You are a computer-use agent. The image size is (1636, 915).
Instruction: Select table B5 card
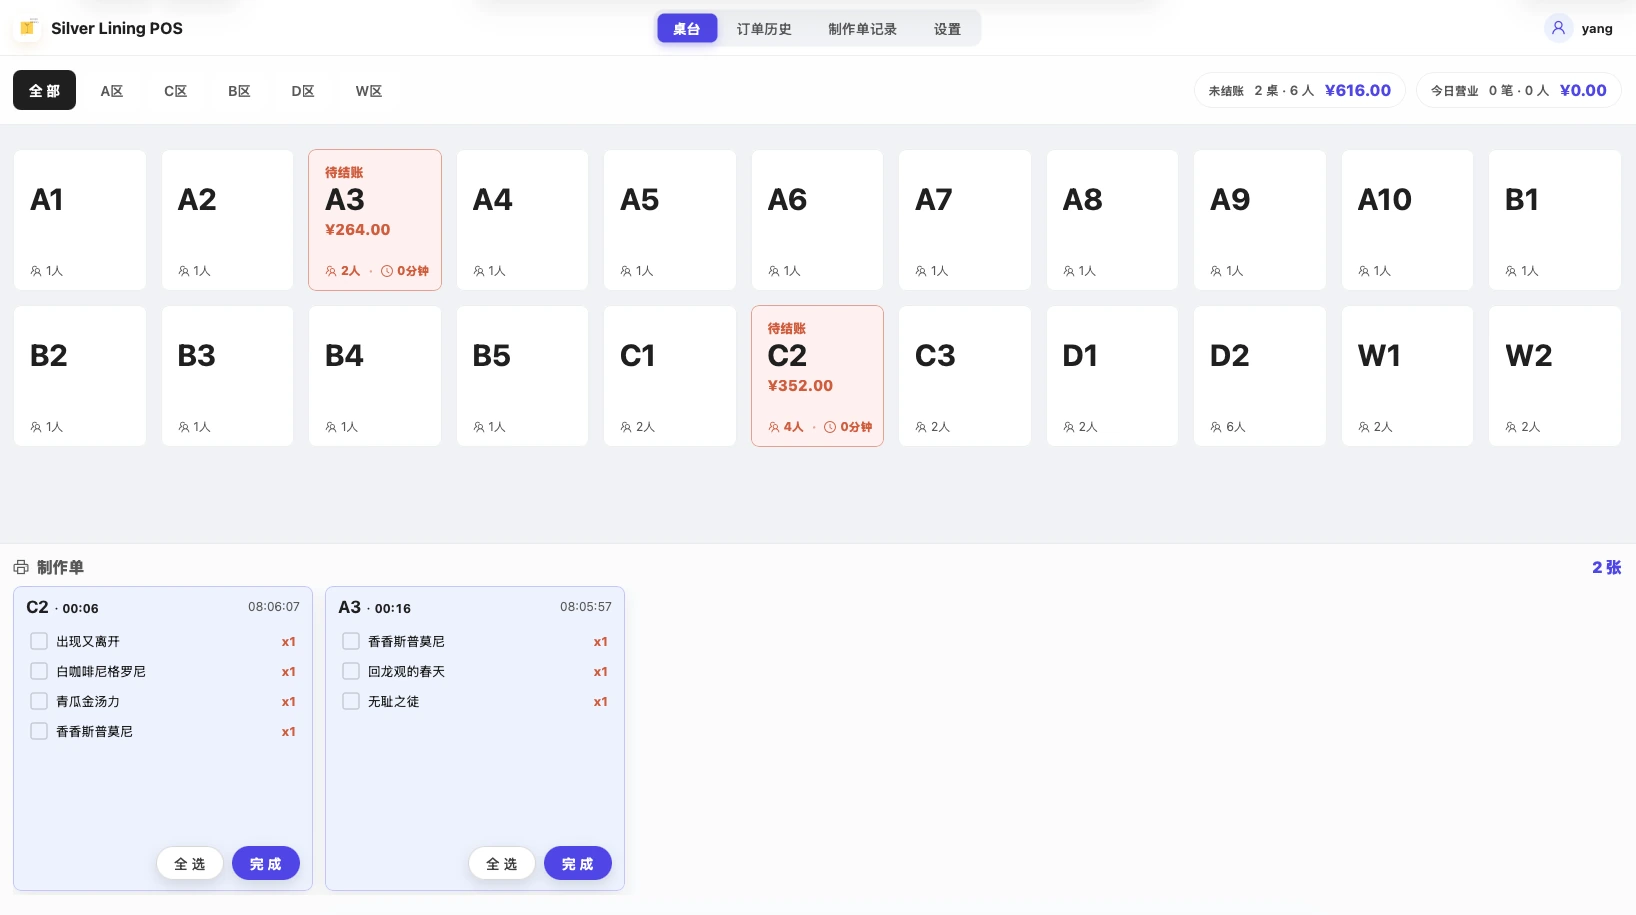click(x=522, y=376)
